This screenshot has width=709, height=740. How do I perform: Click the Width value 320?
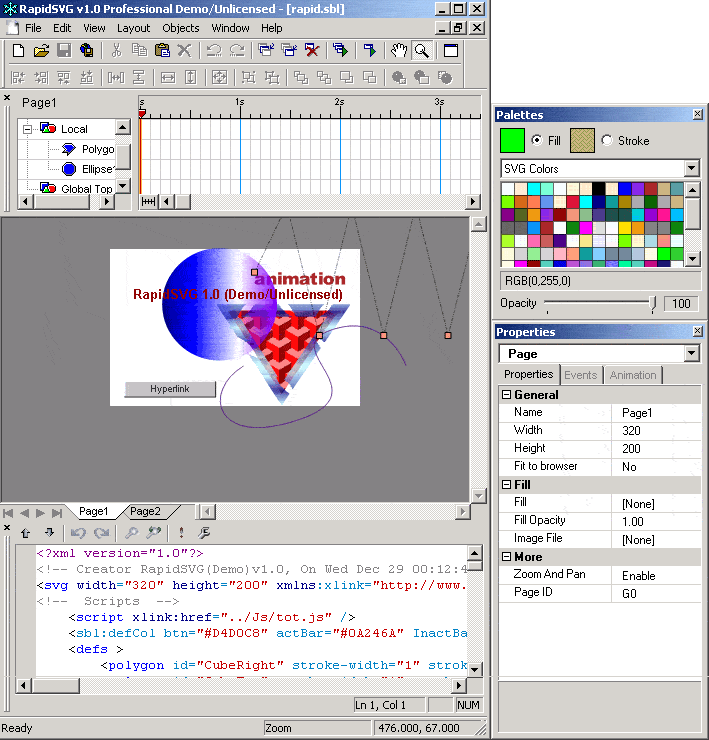pyautogui.click(x=656, y=430)
